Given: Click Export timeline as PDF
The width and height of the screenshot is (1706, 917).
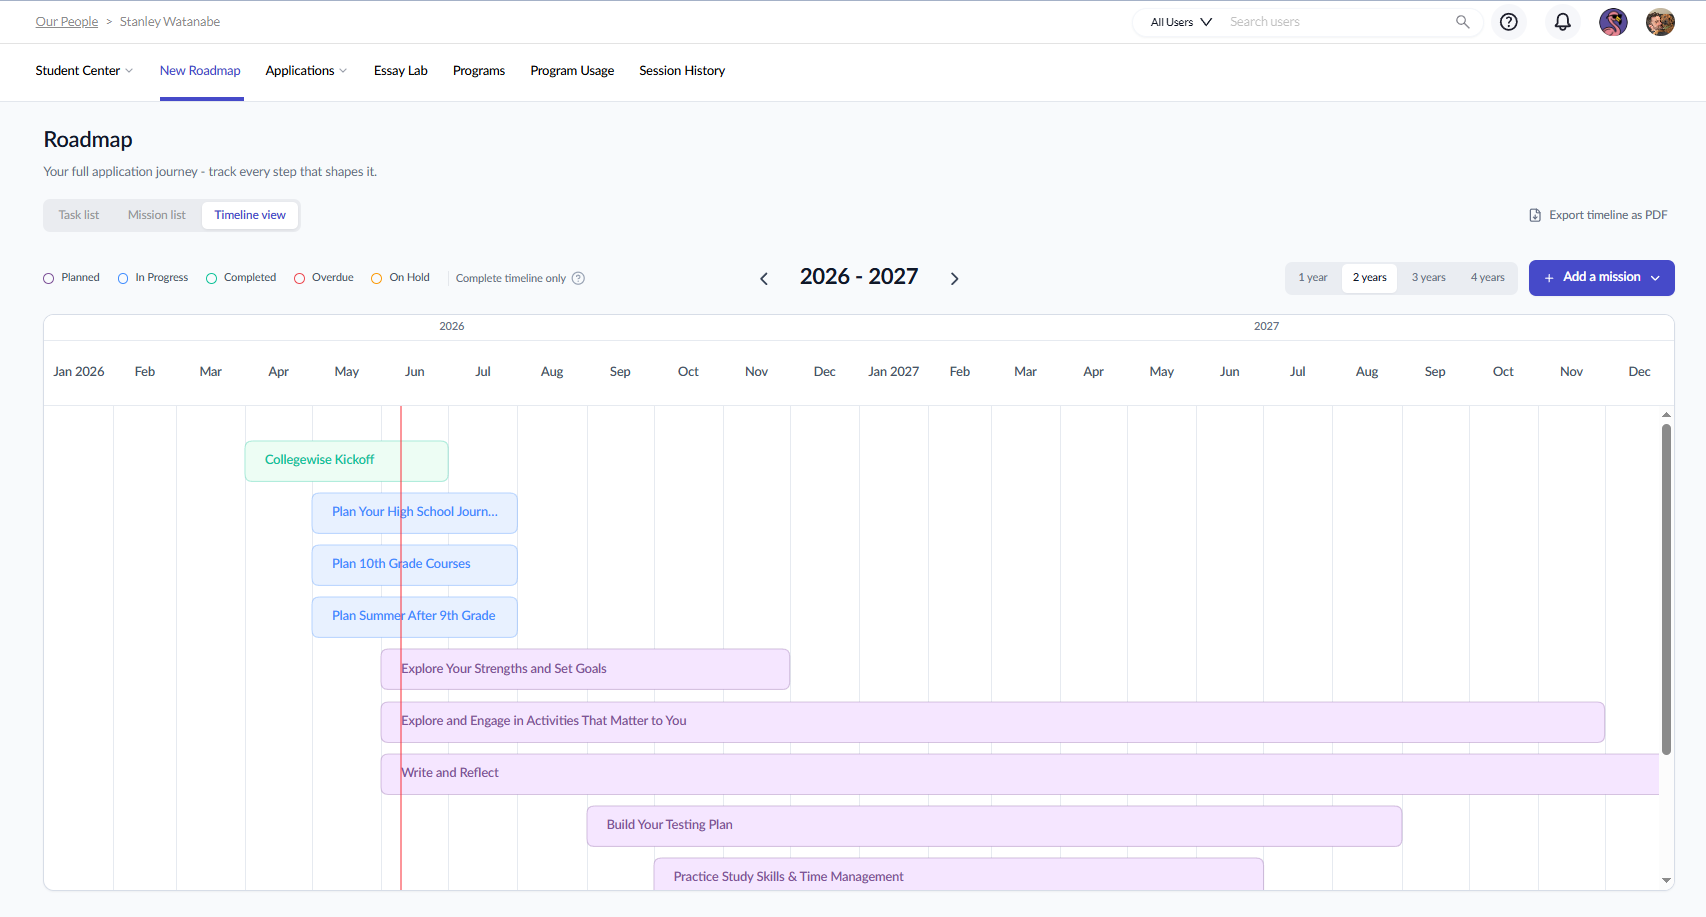Looking at the screenshot, I should pyautogui.click(x=1598, y=215).
